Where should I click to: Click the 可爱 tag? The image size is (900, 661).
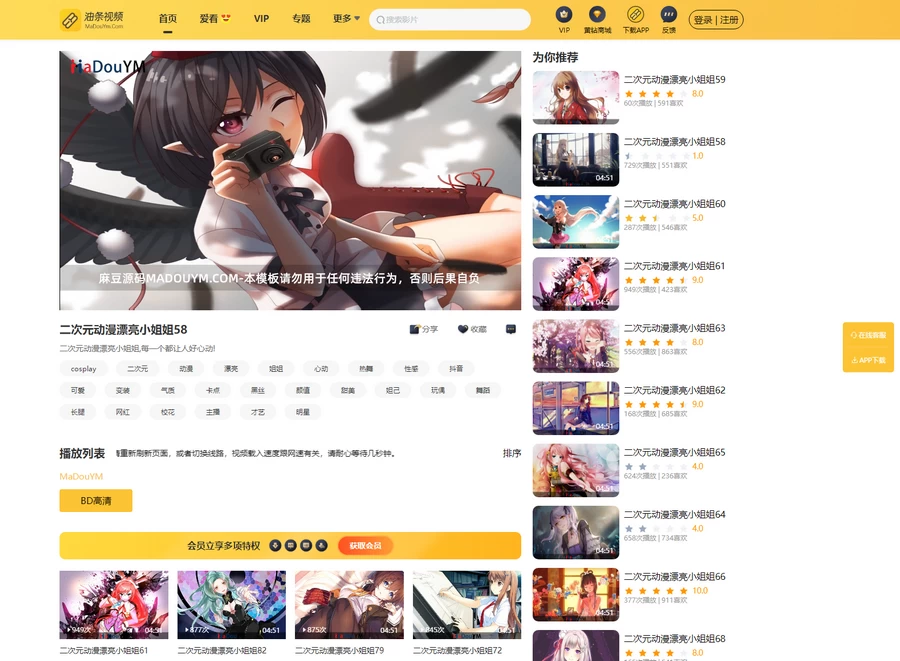[x=77, y=390]
